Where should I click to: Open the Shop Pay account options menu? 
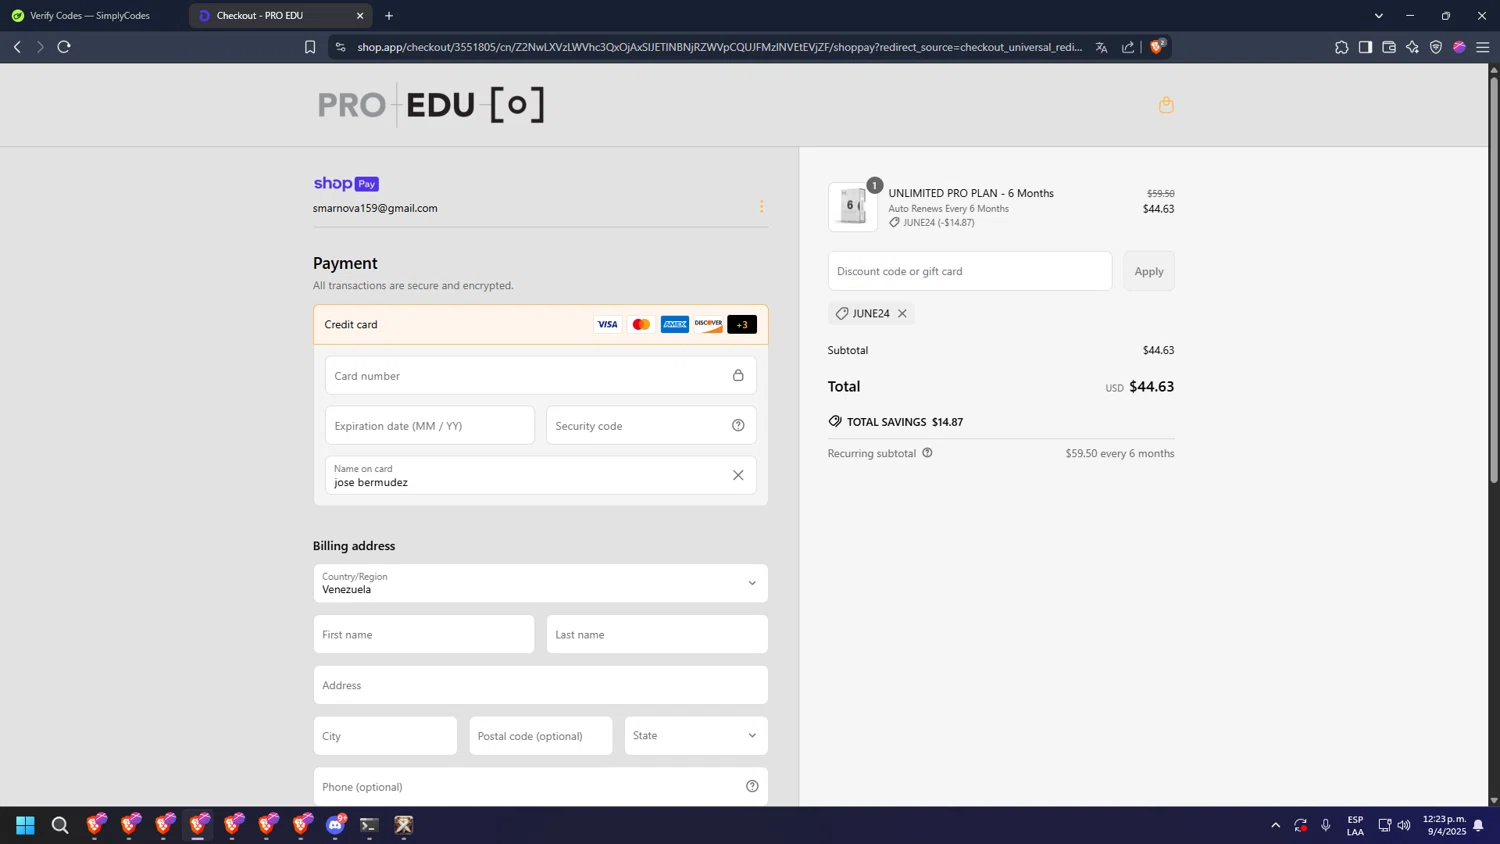coord(761,207)
